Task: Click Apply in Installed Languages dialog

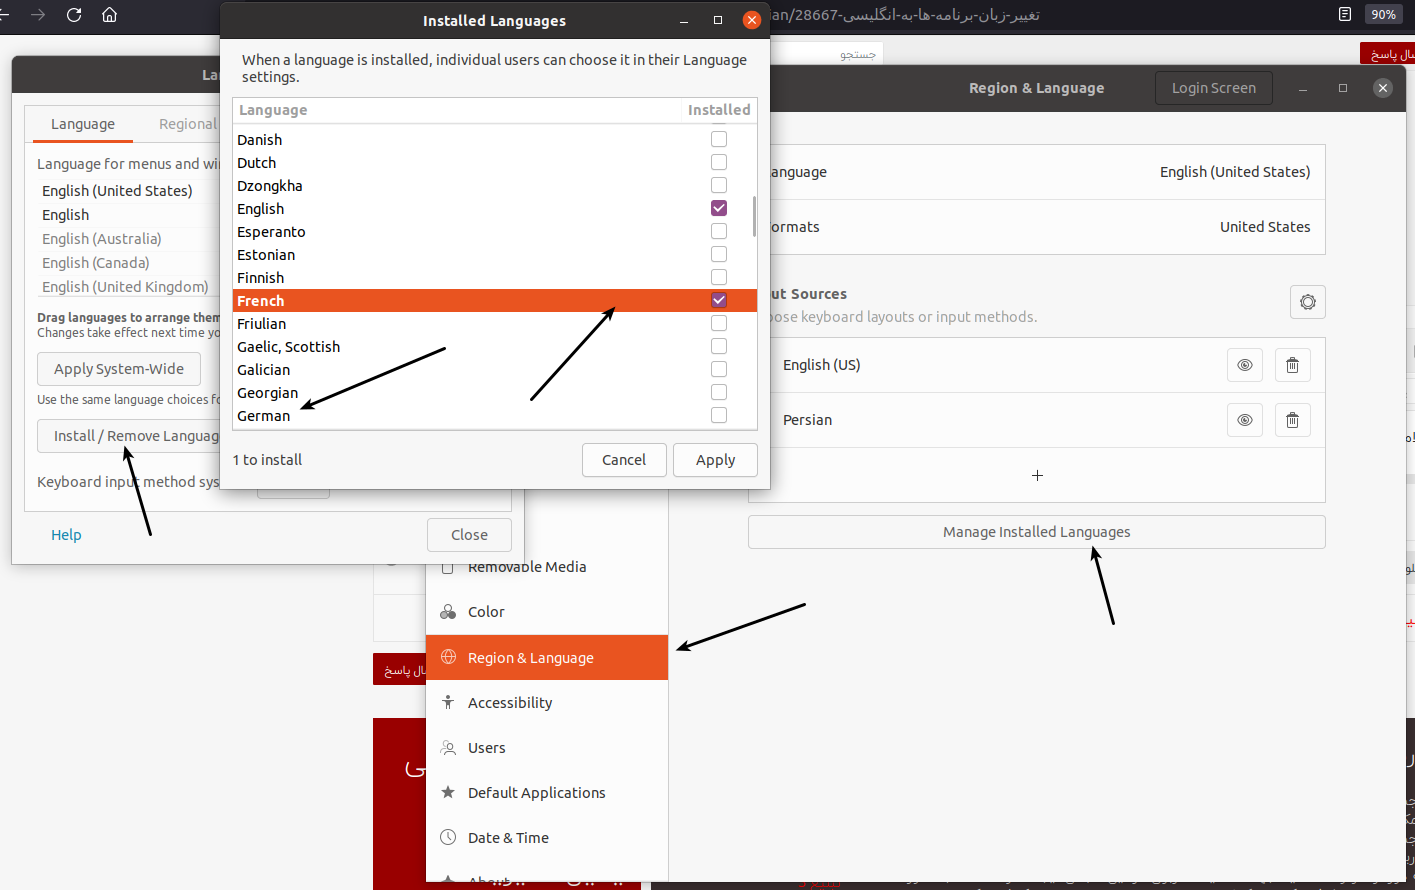Action: tap(715, 460)
